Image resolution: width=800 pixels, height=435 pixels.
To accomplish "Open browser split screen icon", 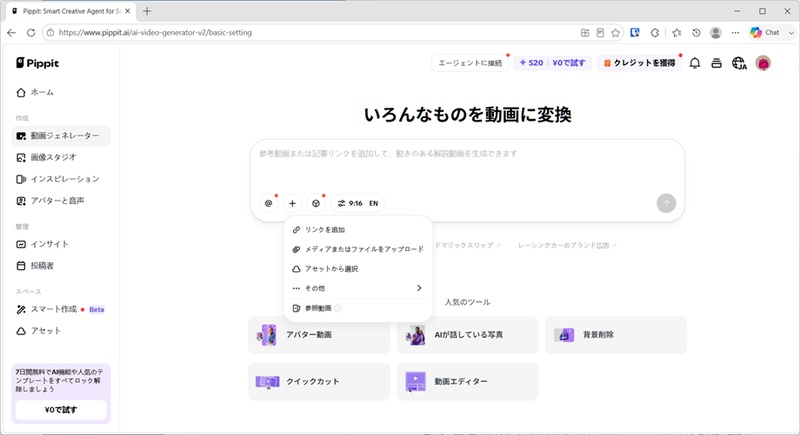I will point(585,33).
